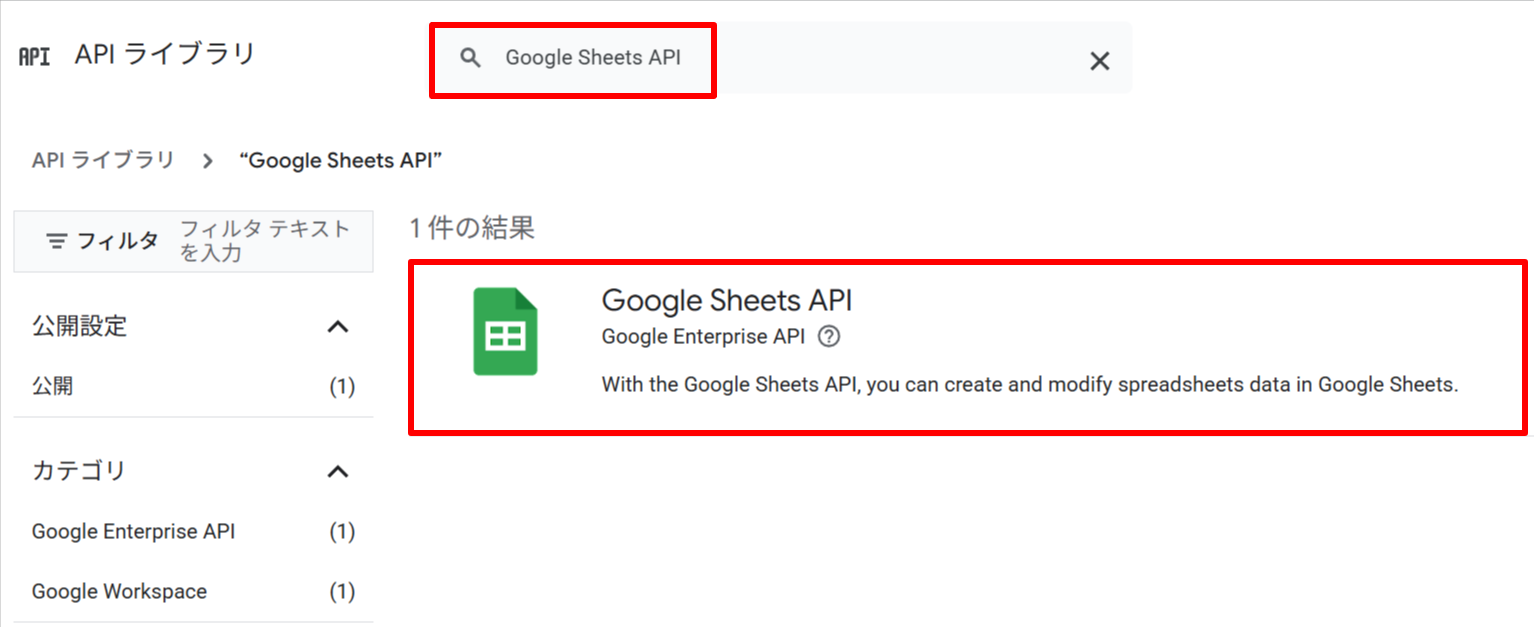Click the API logo icon beside API ライブラリ
The height and width of the screenshot is (627, 1534).
[x=34, y=56]
